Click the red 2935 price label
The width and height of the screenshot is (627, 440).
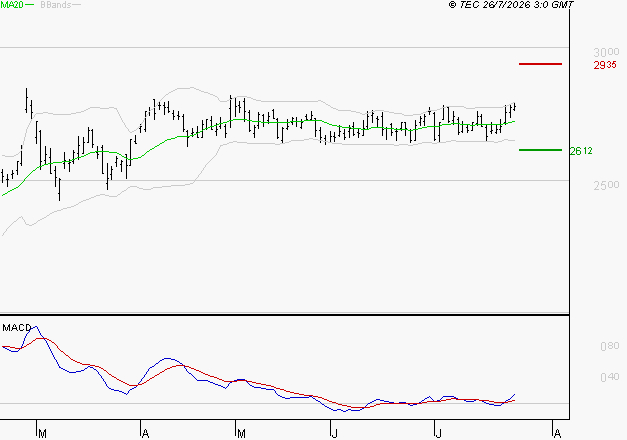[x=605, y=65]
